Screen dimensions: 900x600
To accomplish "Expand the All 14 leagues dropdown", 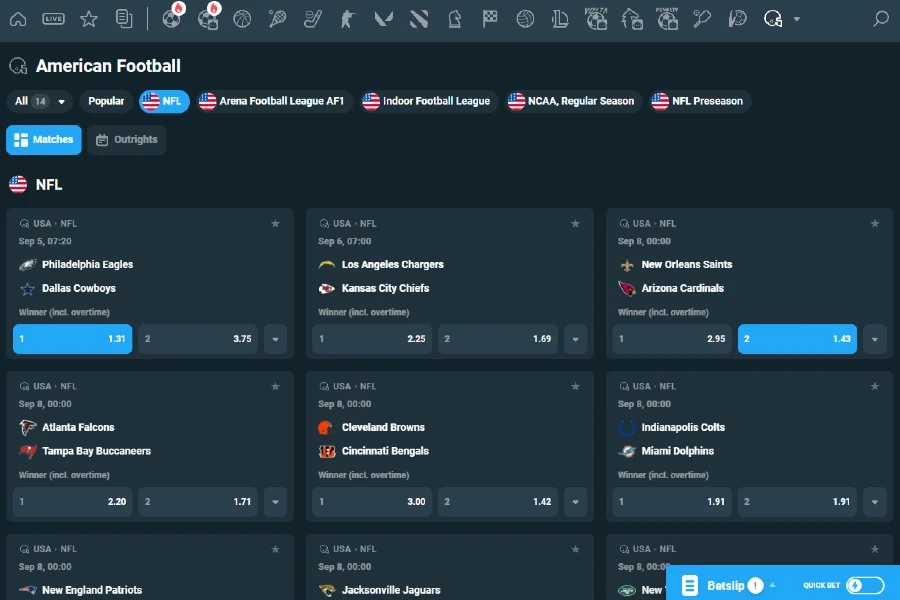I will (x=40, y=101).
